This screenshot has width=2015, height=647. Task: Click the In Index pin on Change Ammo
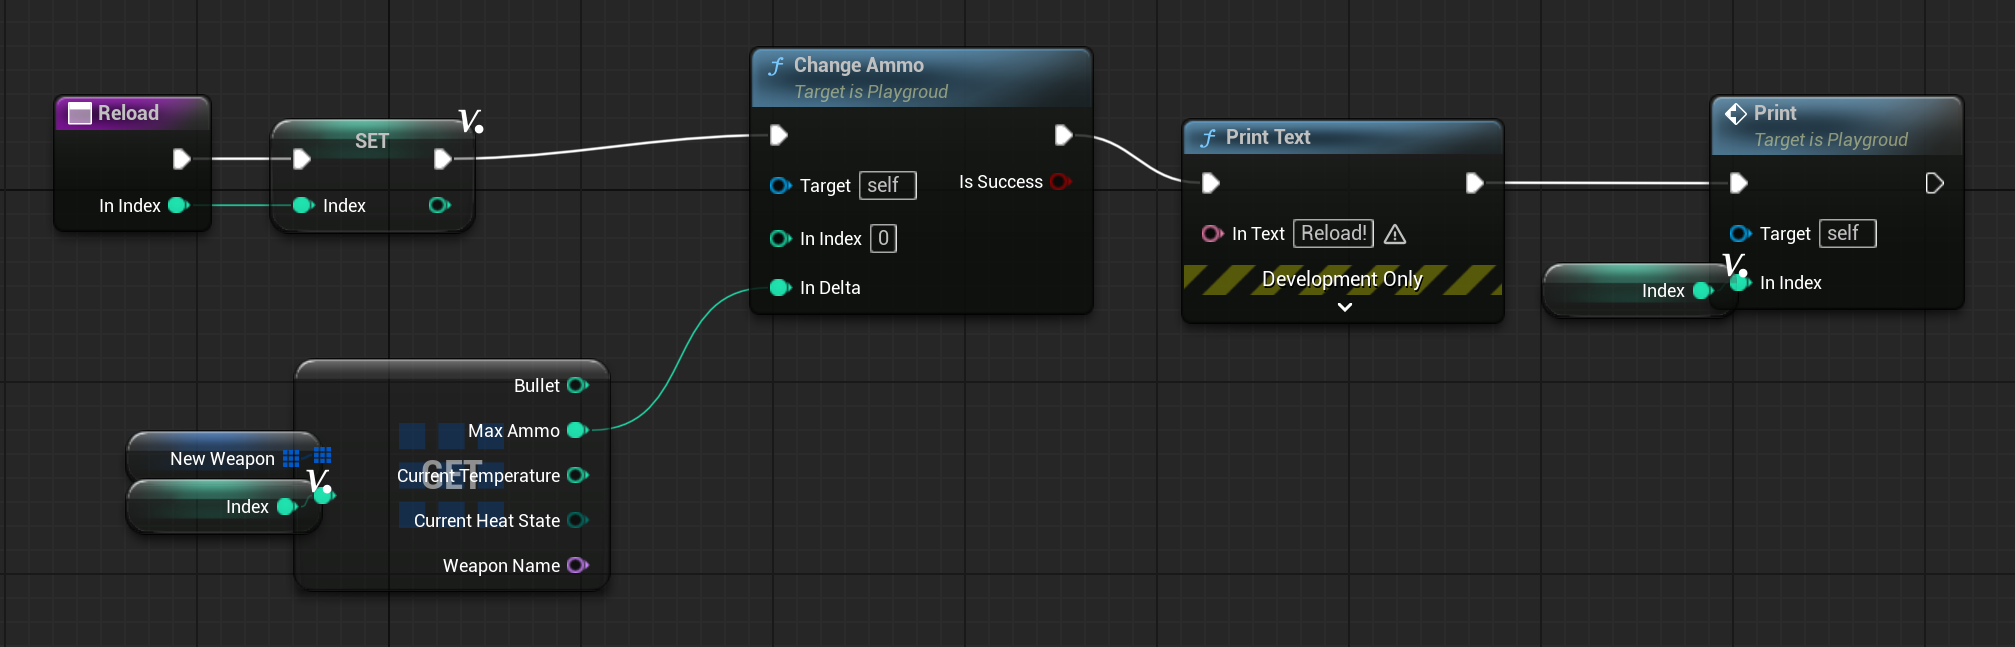point(780,238)
